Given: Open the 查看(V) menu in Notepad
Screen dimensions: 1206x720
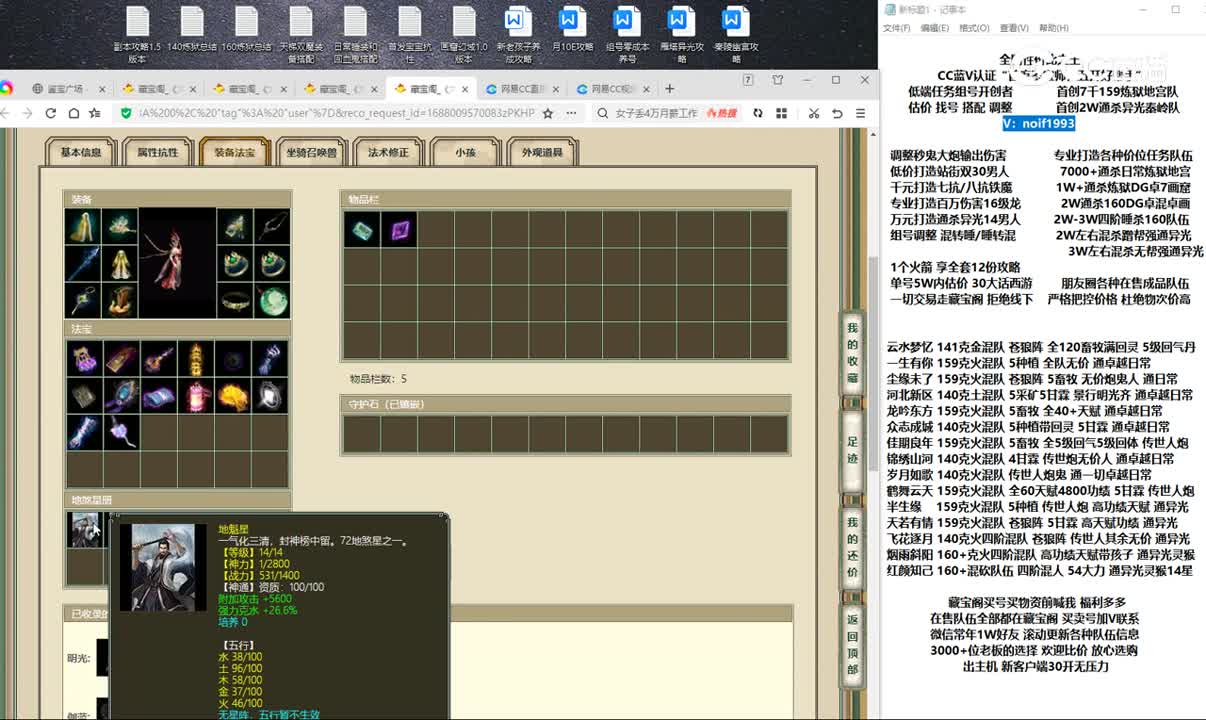Looking at the screenshot, I should coord(1014,28).
